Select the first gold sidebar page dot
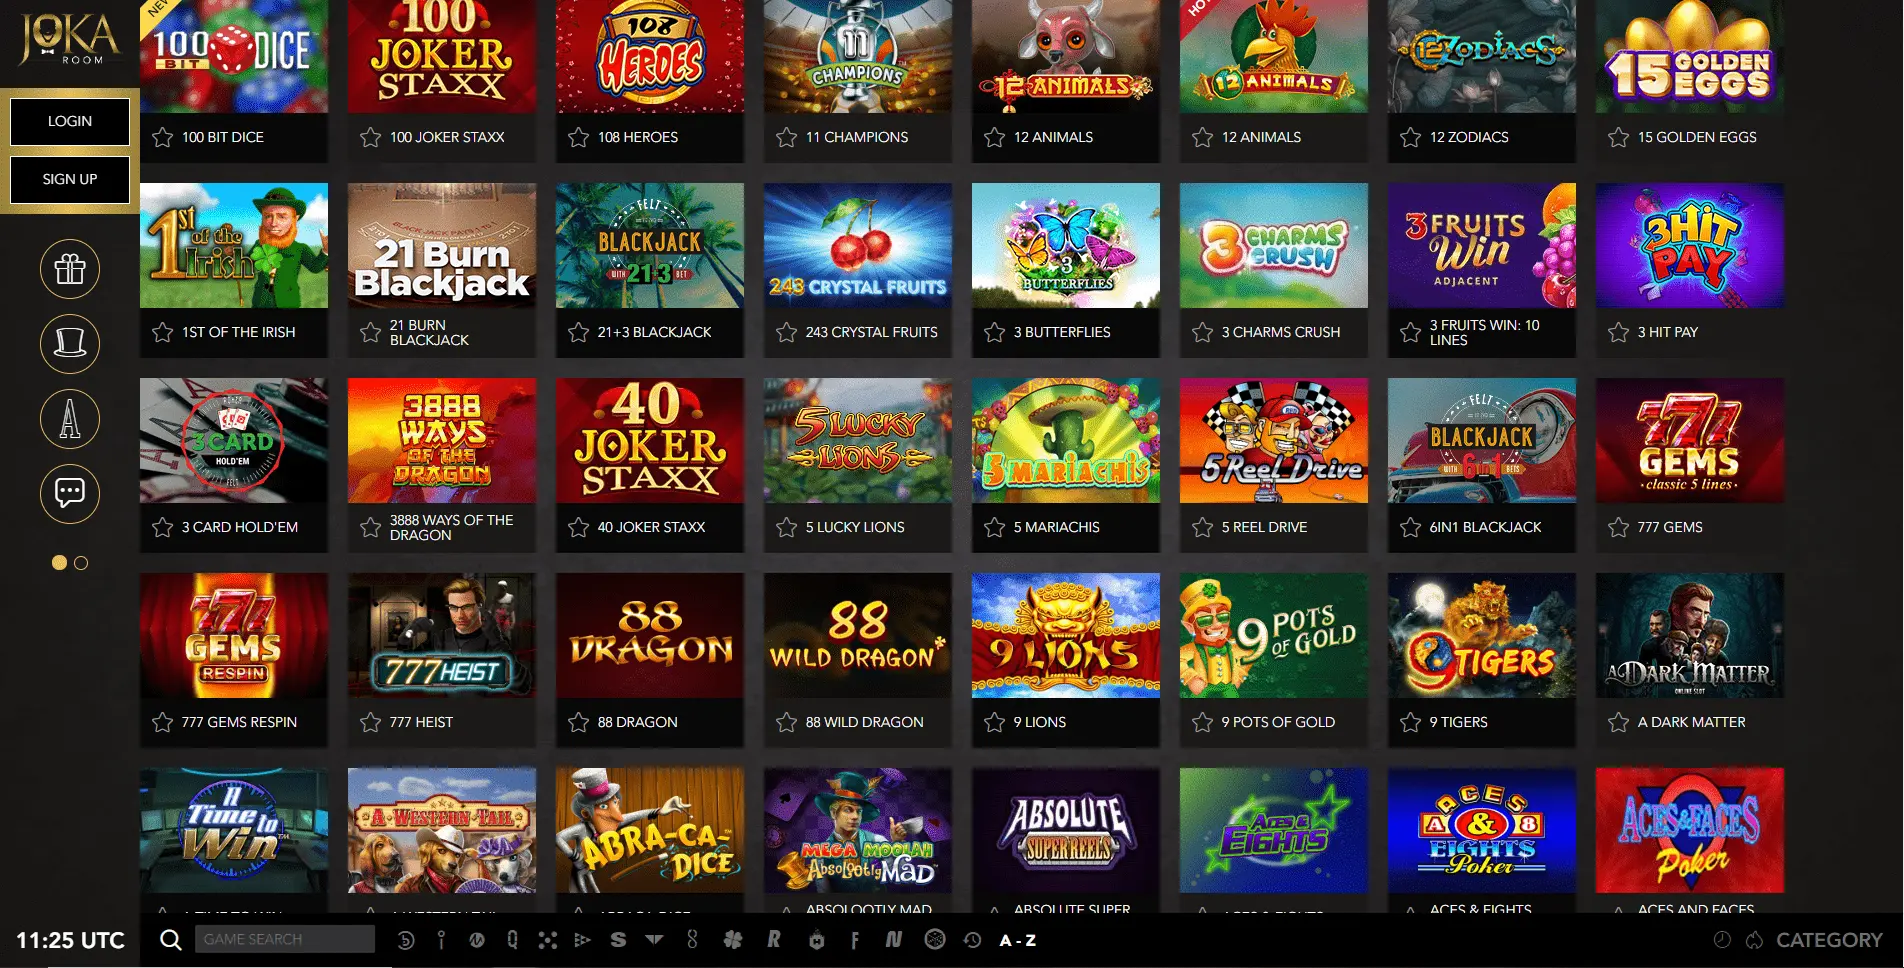Screen dimensions: 1904x968 click(59, 563)
